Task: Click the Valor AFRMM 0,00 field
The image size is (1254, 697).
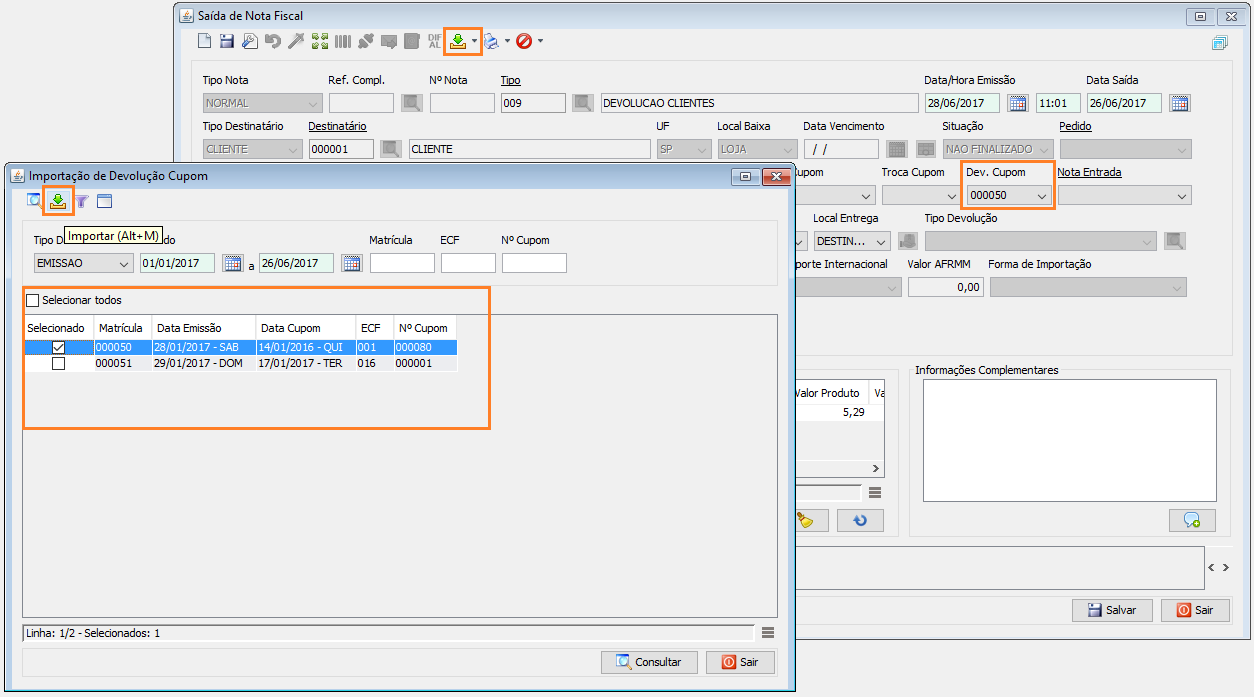Action: [945, 287]
